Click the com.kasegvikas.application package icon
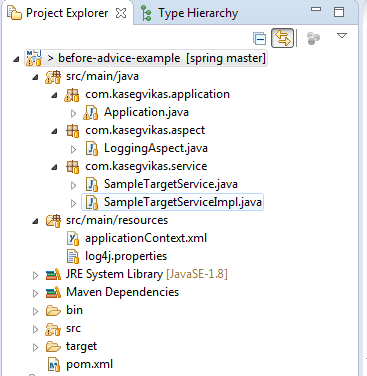367x376 pixels. click(72, 95)
